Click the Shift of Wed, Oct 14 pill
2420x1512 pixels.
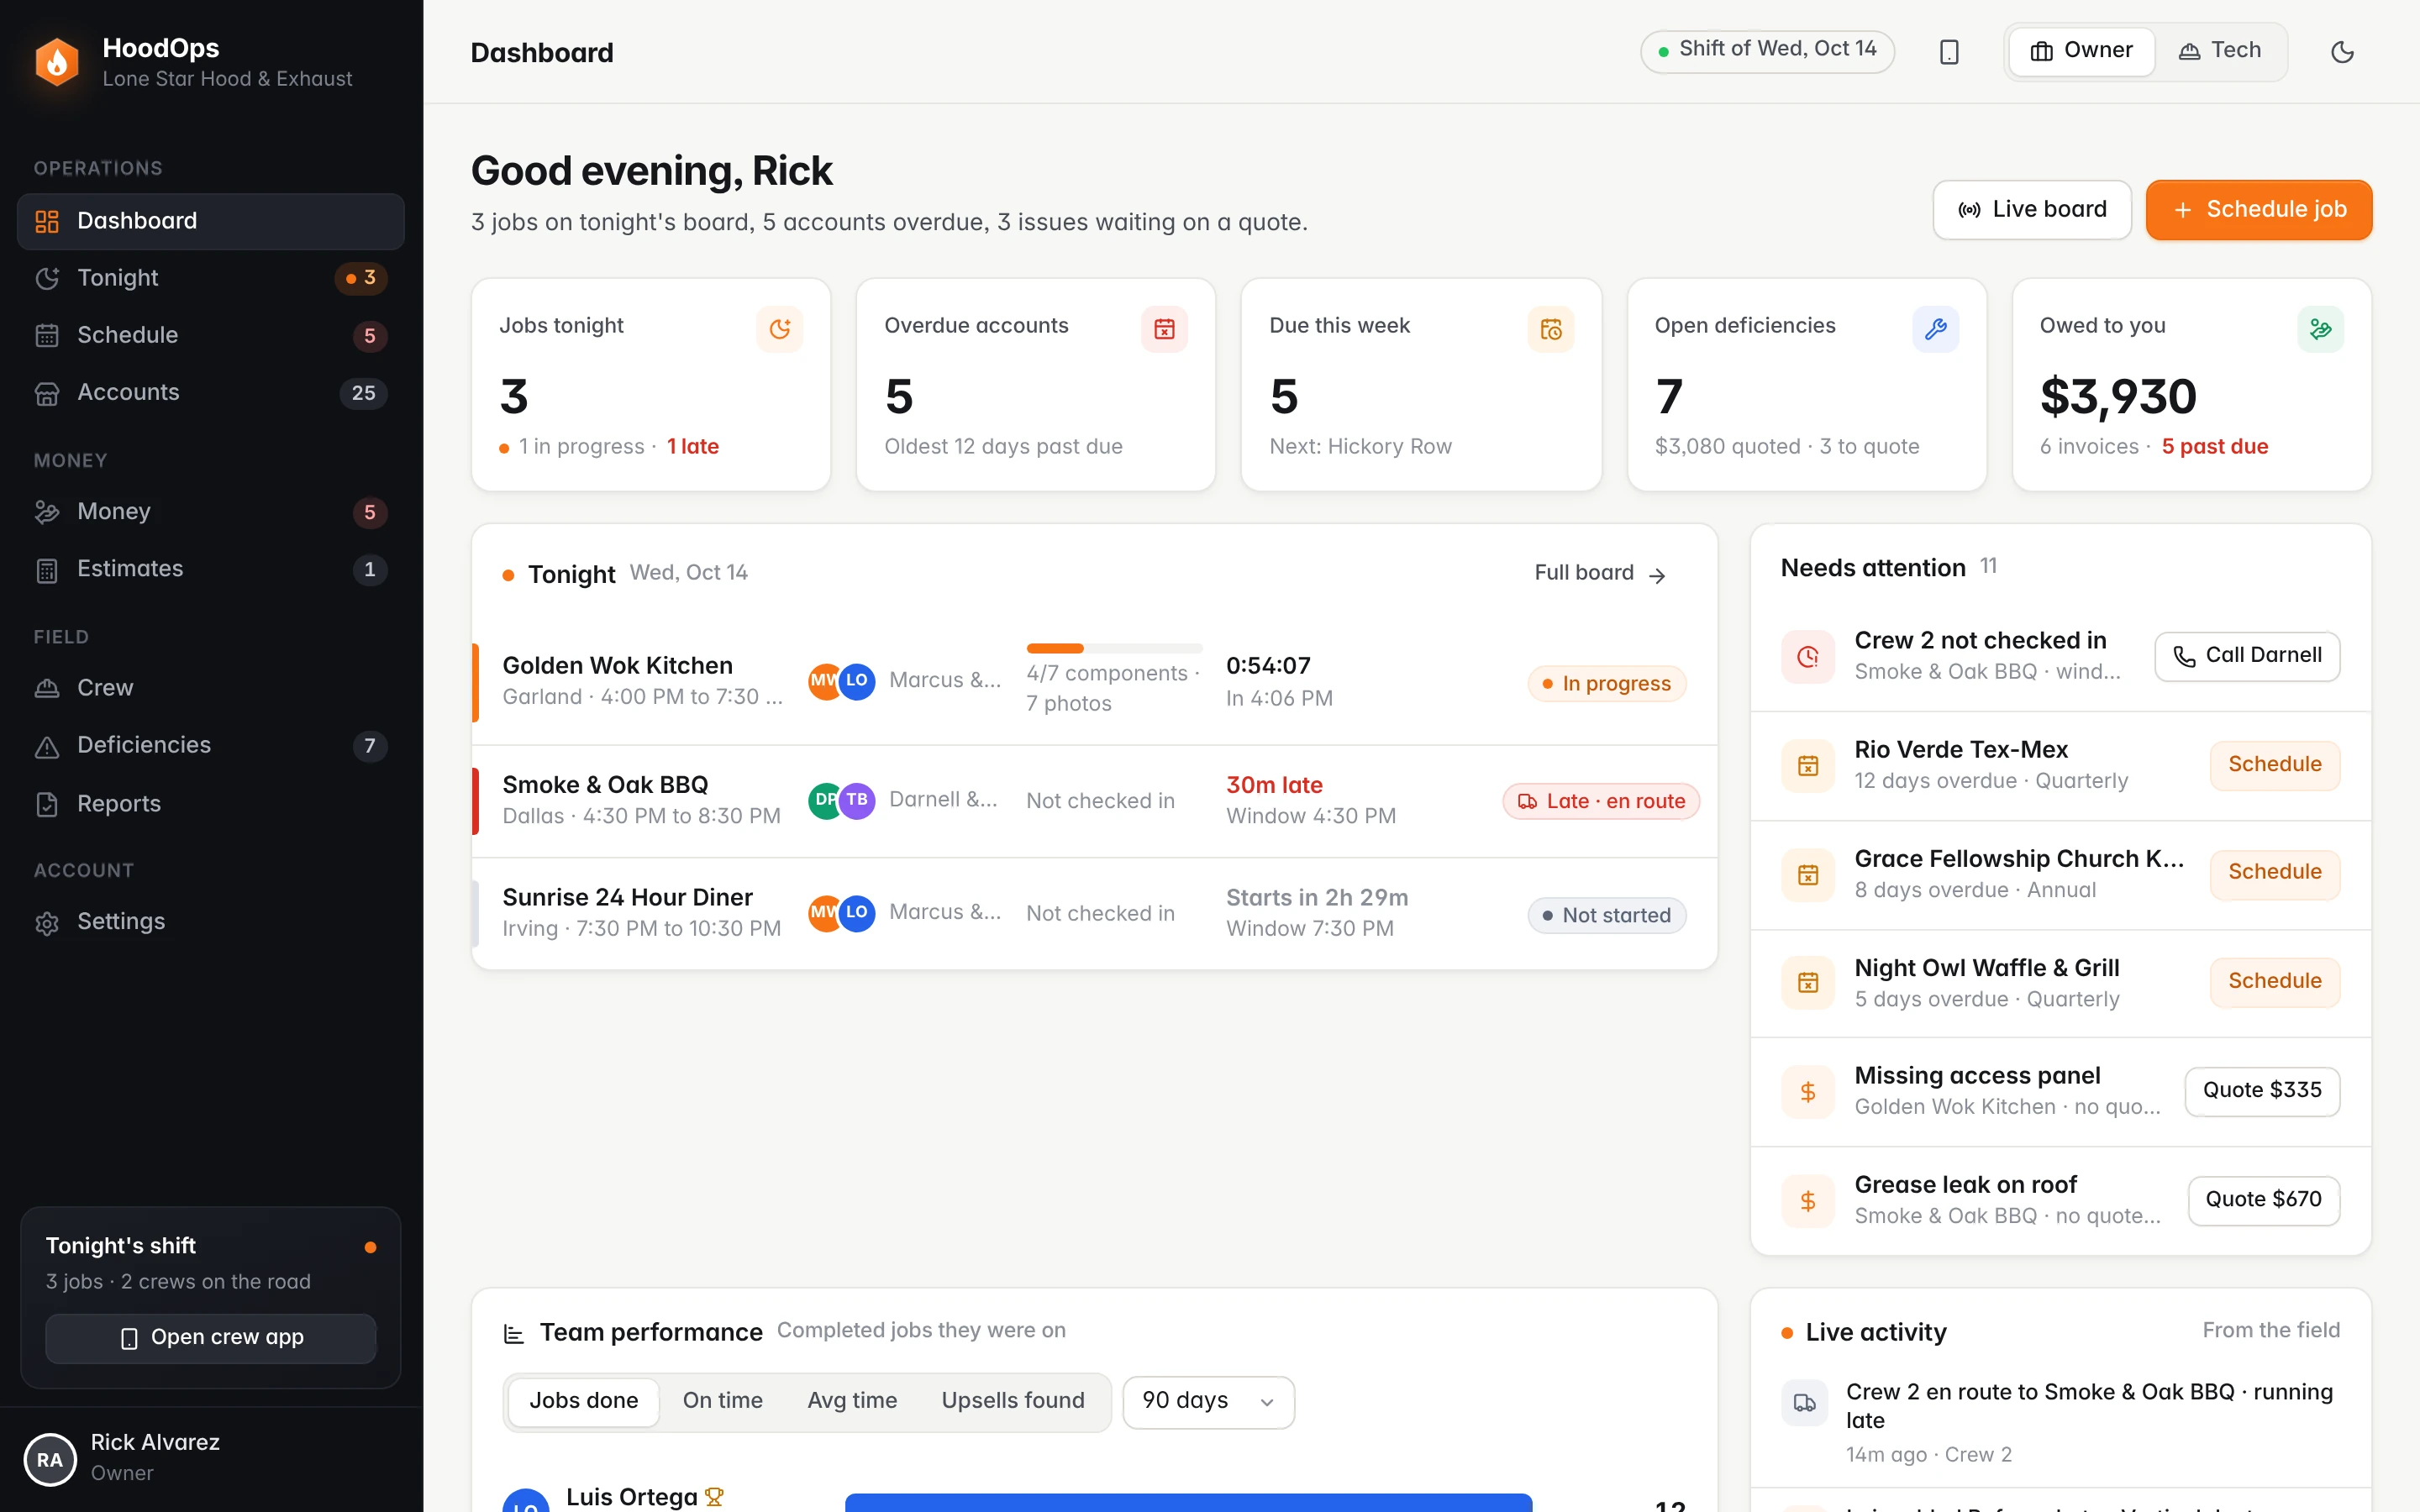click(x=1767, y=51)
